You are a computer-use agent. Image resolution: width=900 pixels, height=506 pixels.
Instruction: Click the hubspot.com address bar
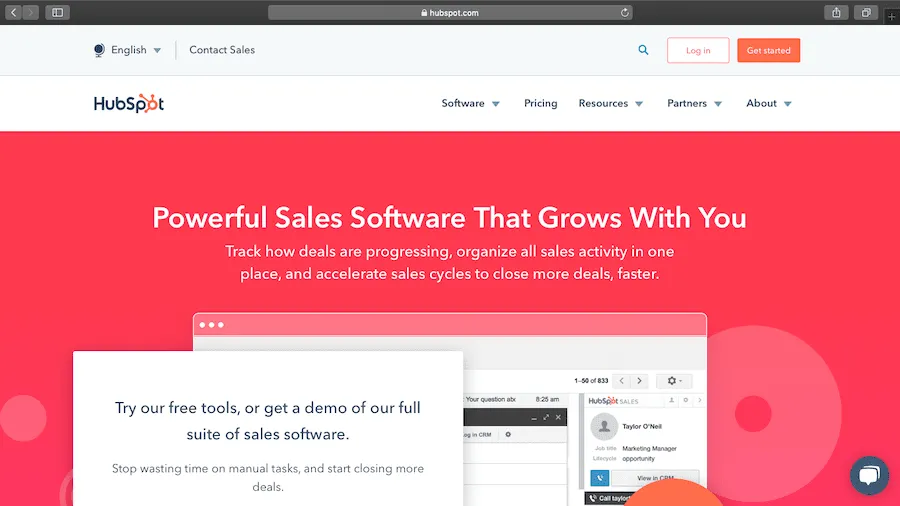[450, 13]
